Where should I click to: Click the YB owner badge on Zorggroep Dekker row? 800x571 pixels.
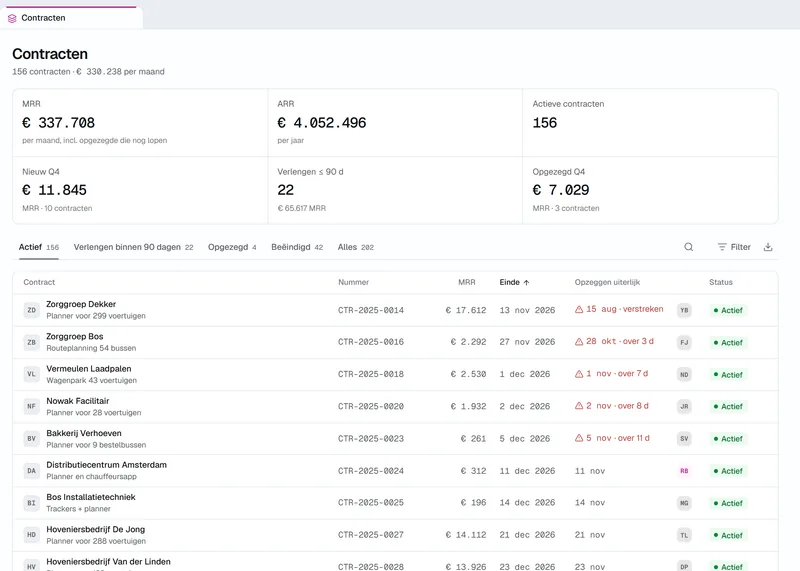[x=684, y=310]
